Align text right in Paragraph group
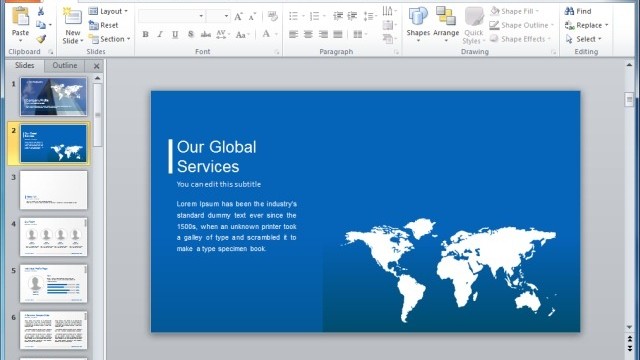This screenshot has height=360, width=640. 323,34
